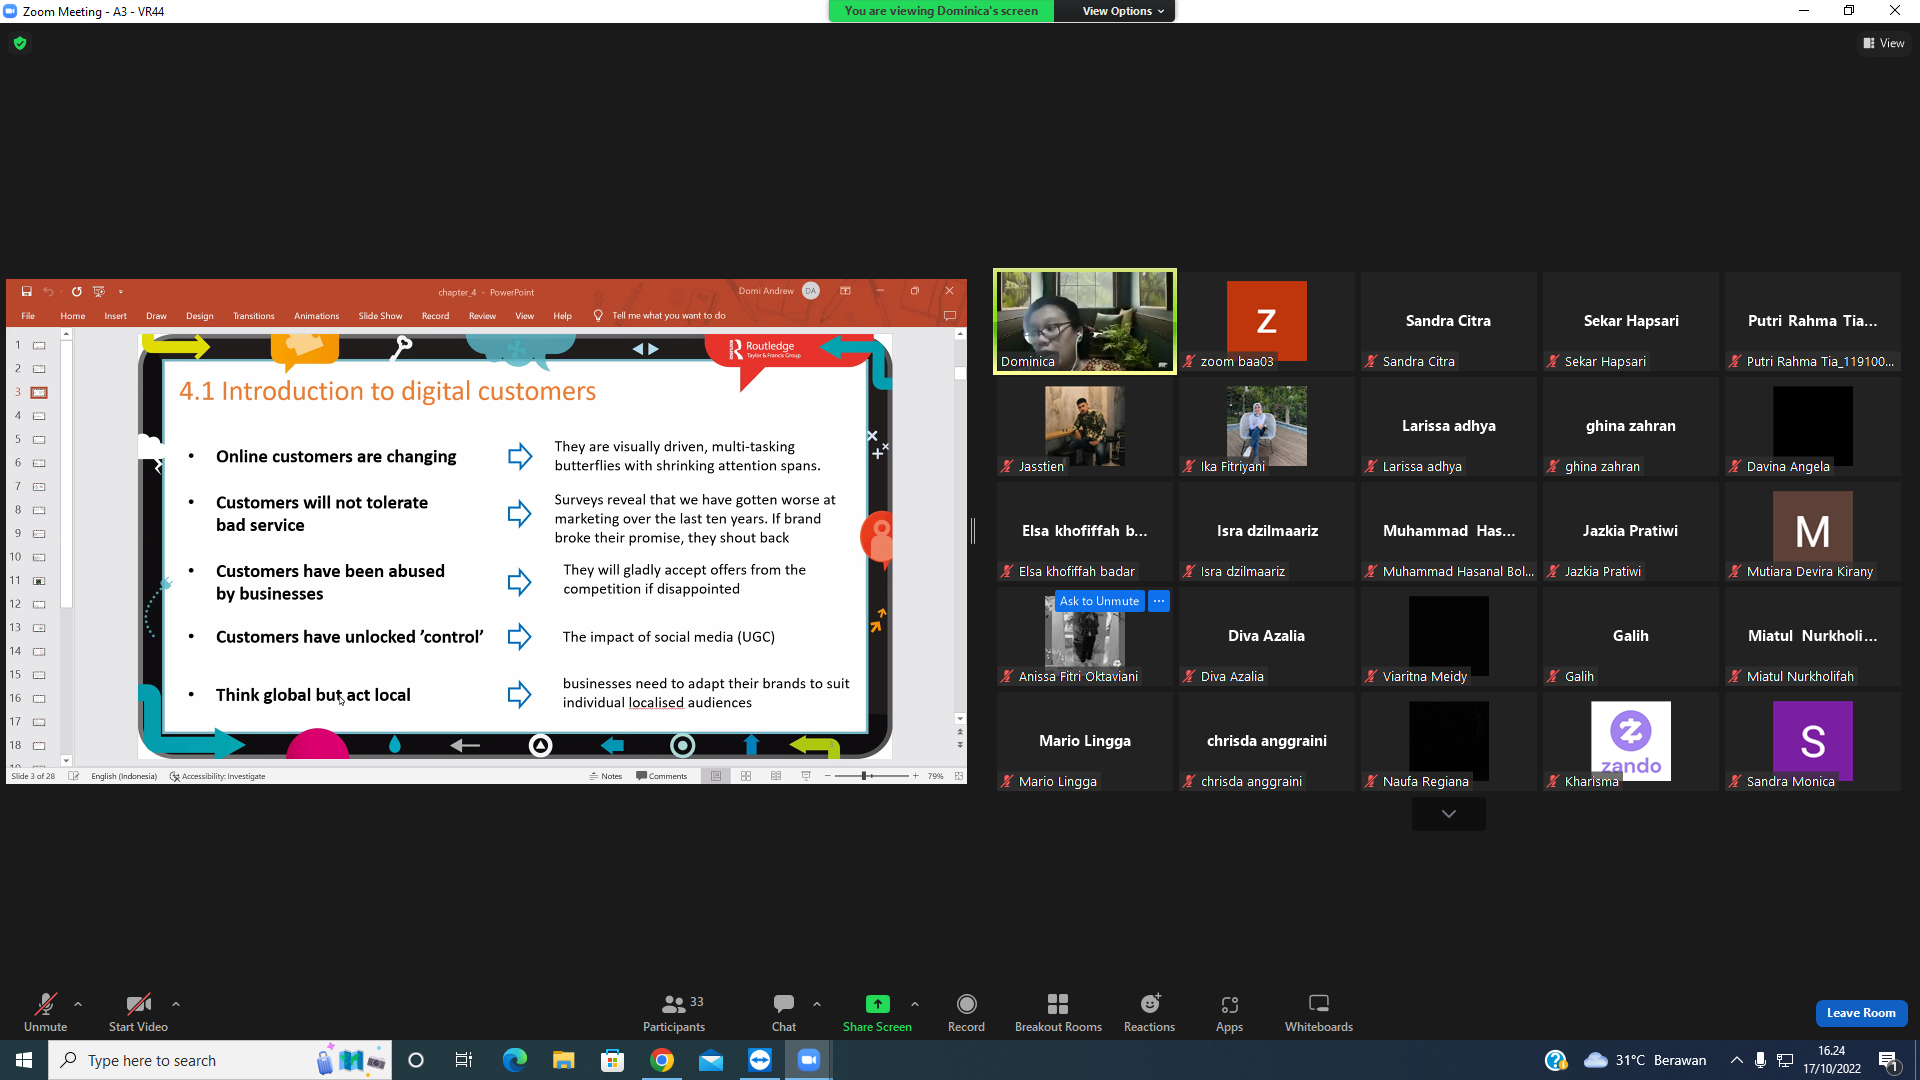
Task: Switch to Normal view in PowerPoint status bar
Action: [716, 776]
